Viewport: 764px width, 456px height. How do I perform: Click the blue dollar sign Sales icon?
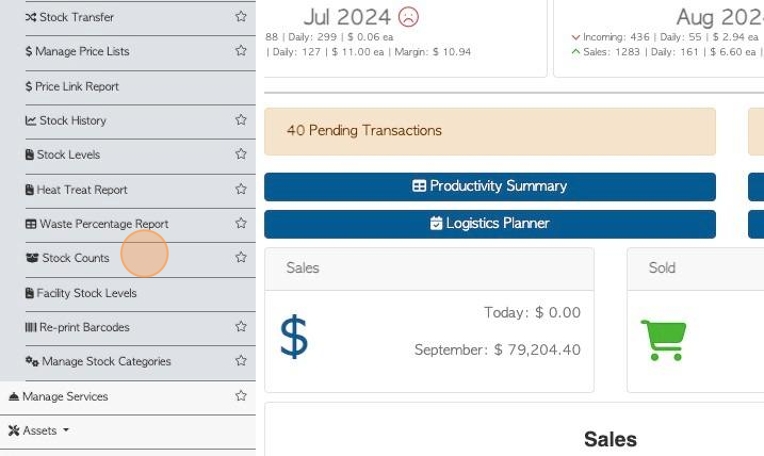(294, 337)
